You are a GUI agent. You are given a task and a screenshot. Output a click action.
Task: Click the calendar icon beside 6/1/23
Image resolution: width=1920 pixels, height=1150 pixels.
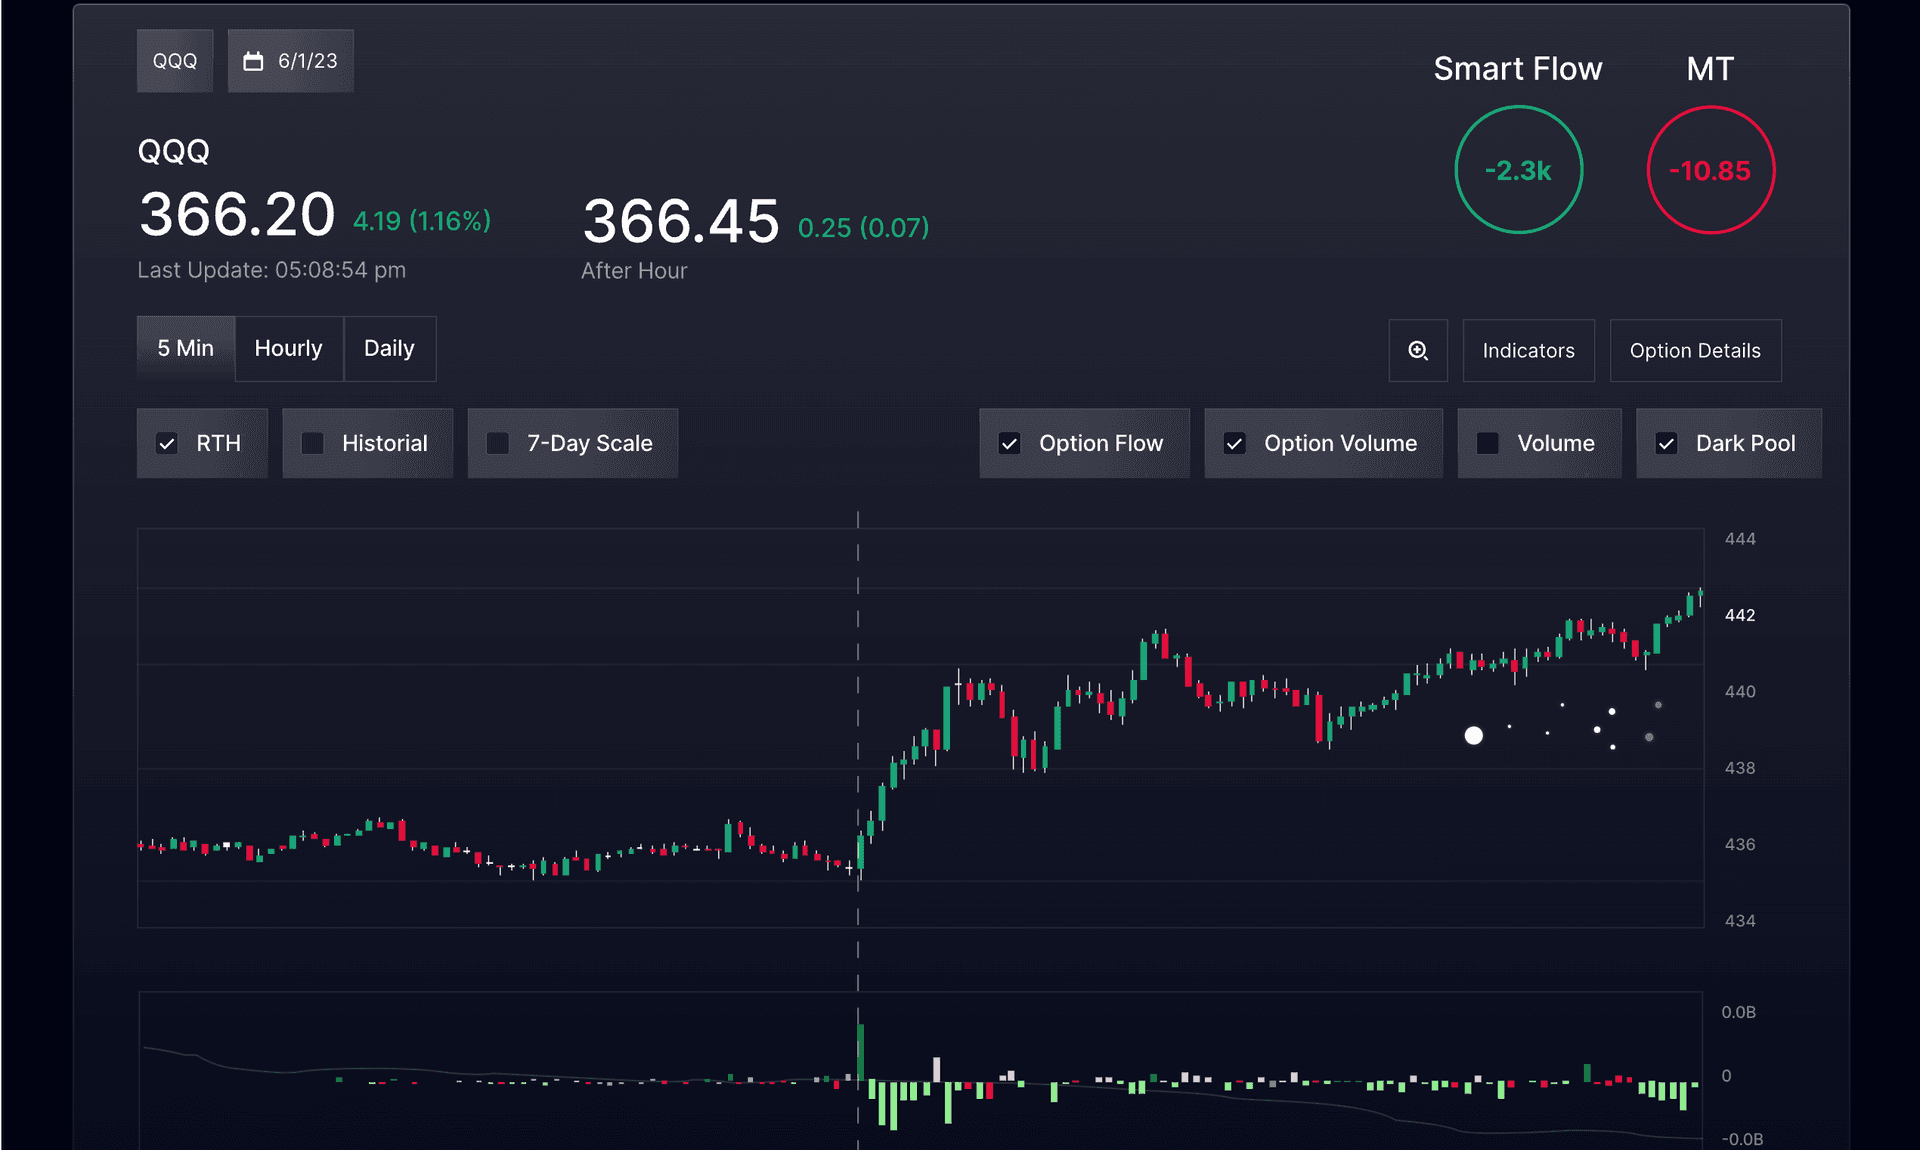[254, 61]
